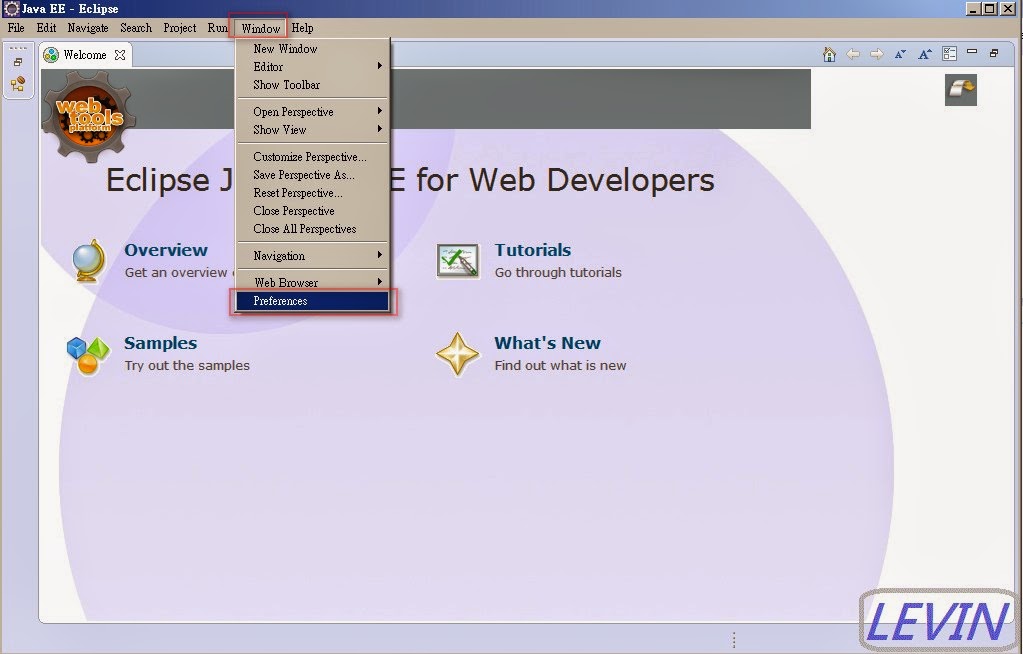The height and width of the screenshot is (654, 1023).
Task: Click the restore icon in left sidebar
Action: 18,62
